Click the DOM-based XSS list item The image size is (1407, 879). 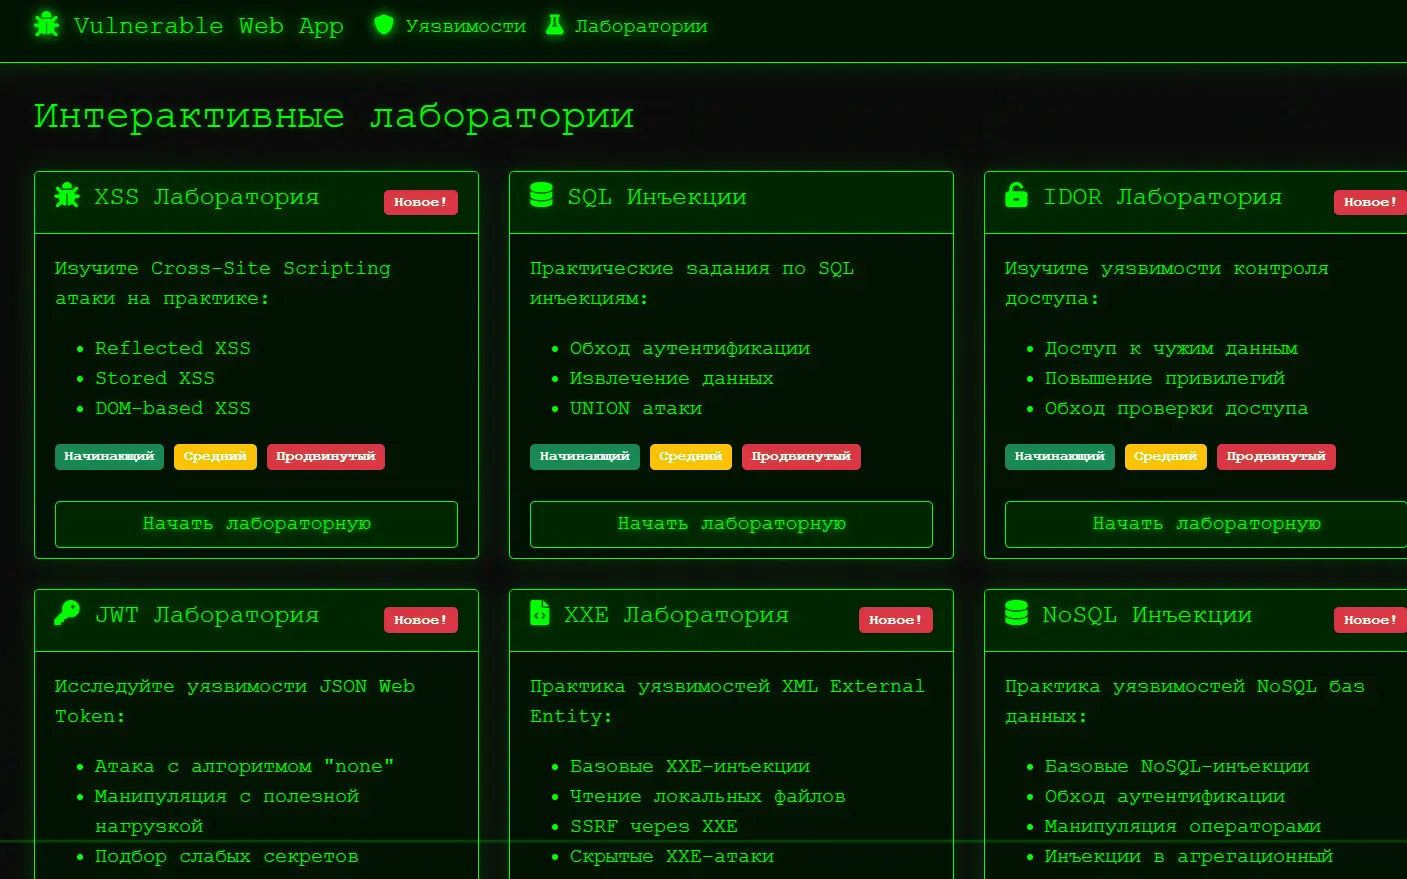[173, 408]
